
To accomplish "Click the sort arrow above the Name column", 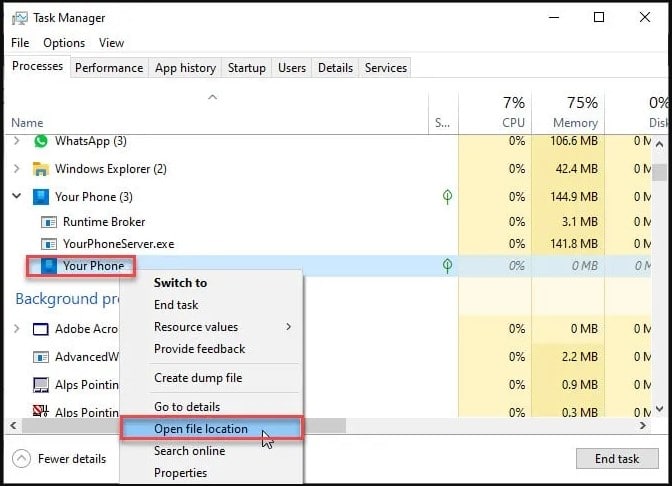I will click(212, 97).
